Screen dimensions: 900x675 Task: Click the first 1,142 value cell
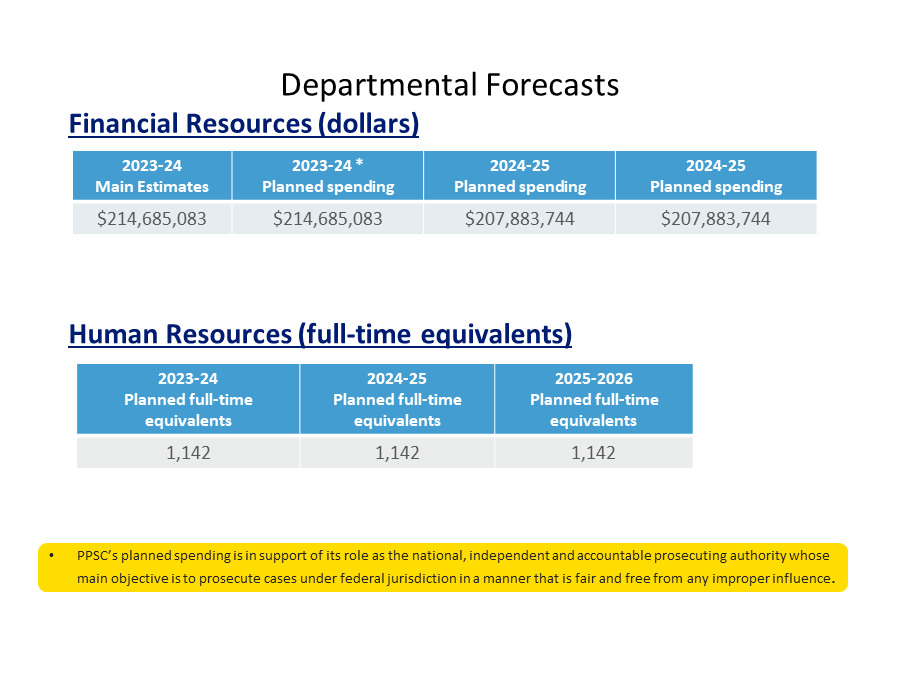point(188,452)
